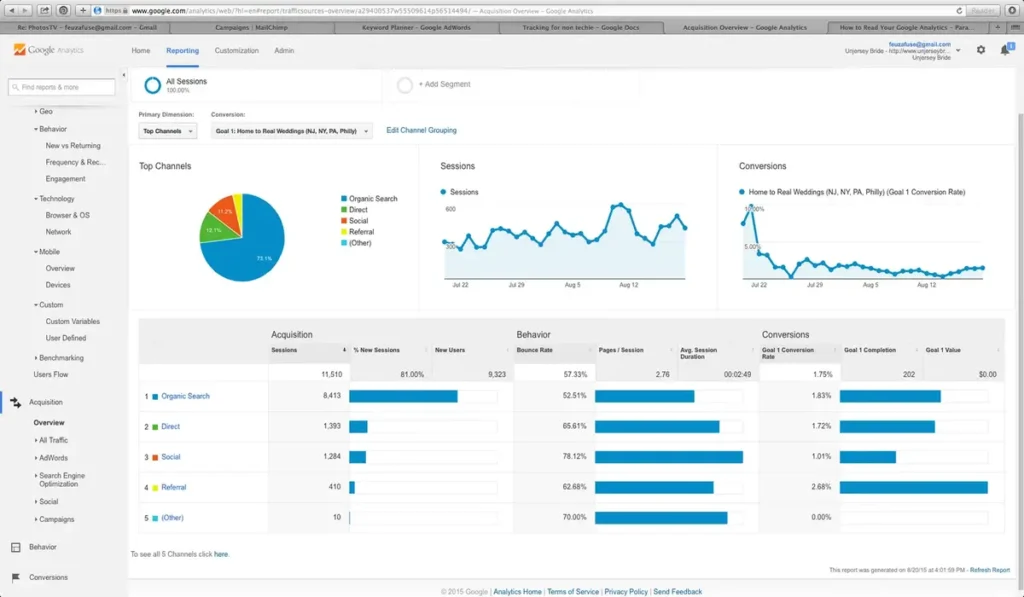Open the Top Channels primary dimension dropdown
This screenshot has height=597, width=1024.
(x=168, y=131)
